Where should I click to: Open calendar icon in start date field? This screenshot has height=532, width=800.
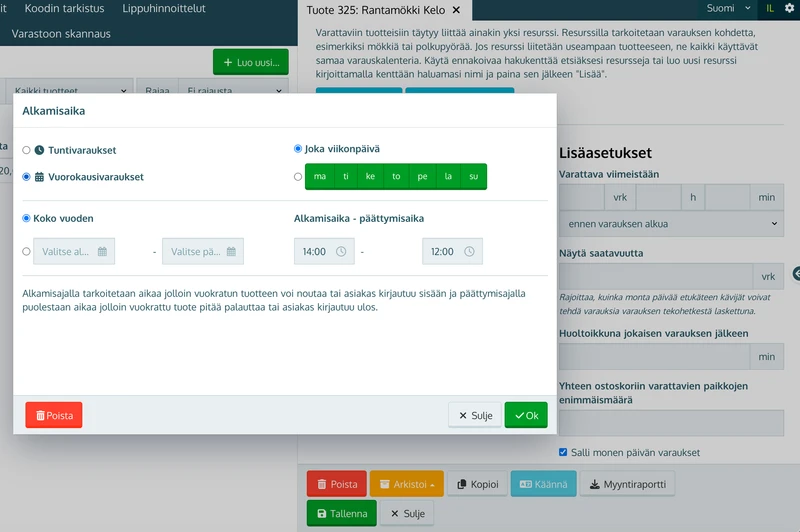[103, 251]
